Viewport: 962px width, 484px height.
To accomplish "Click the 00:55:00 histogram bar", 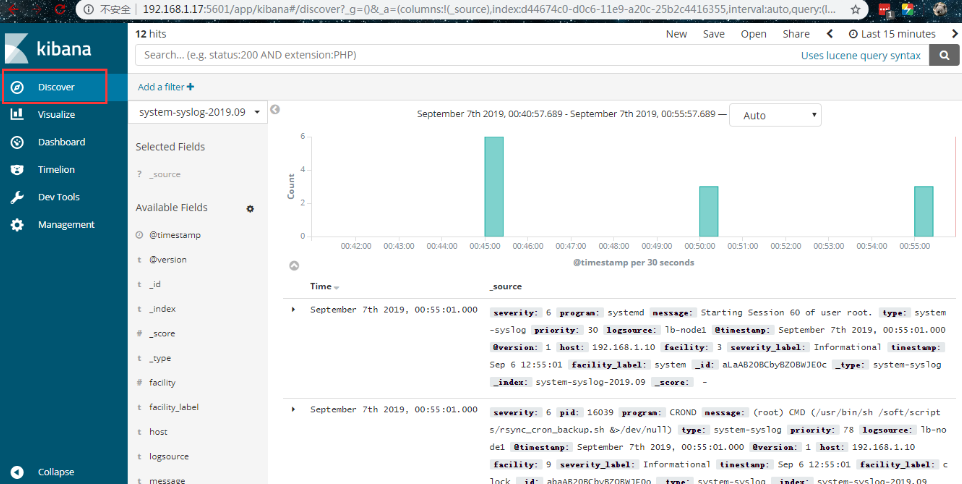I will (x=924, y=211).
